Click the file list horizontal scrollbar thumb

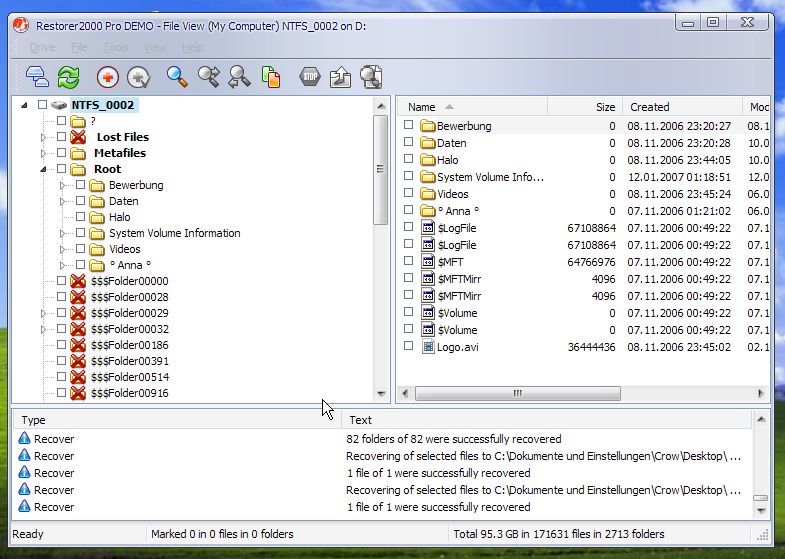[518, 393]
